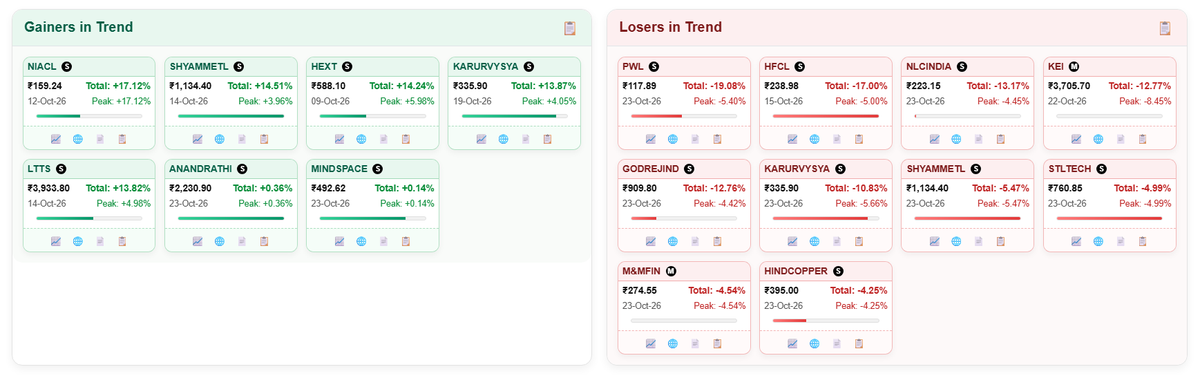The height and width of the screenshot is (378, 1200).
Task: Click the date 19-Oct-26 on KARURVYSYA card
Action: (x=472, y=101)
